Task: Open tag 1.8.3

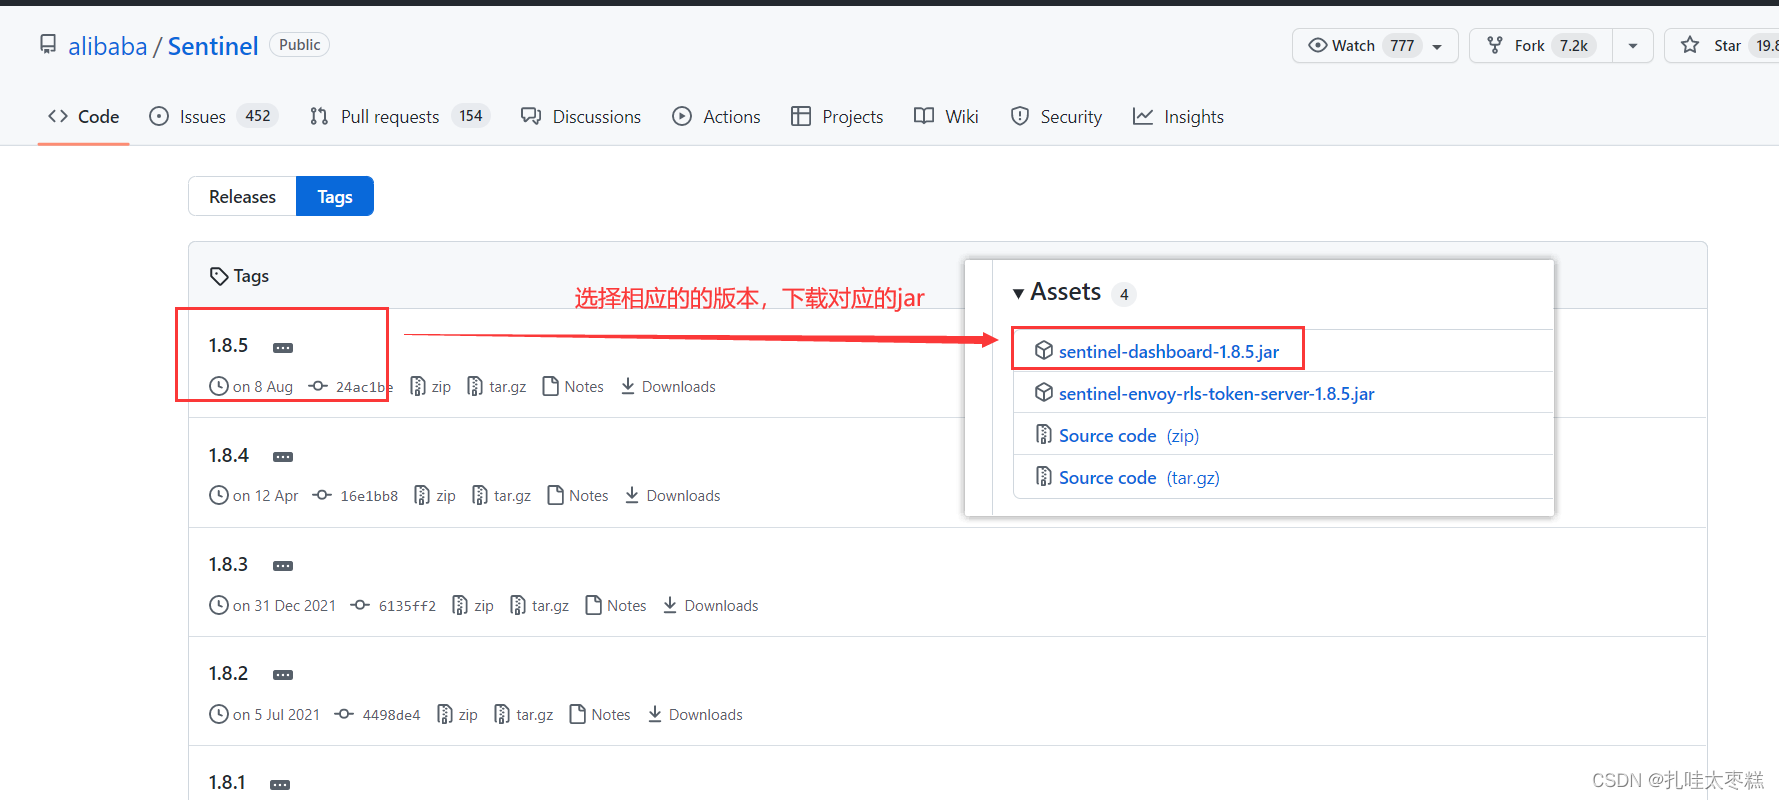Action: pyautogui.click(x=228, y=565)
